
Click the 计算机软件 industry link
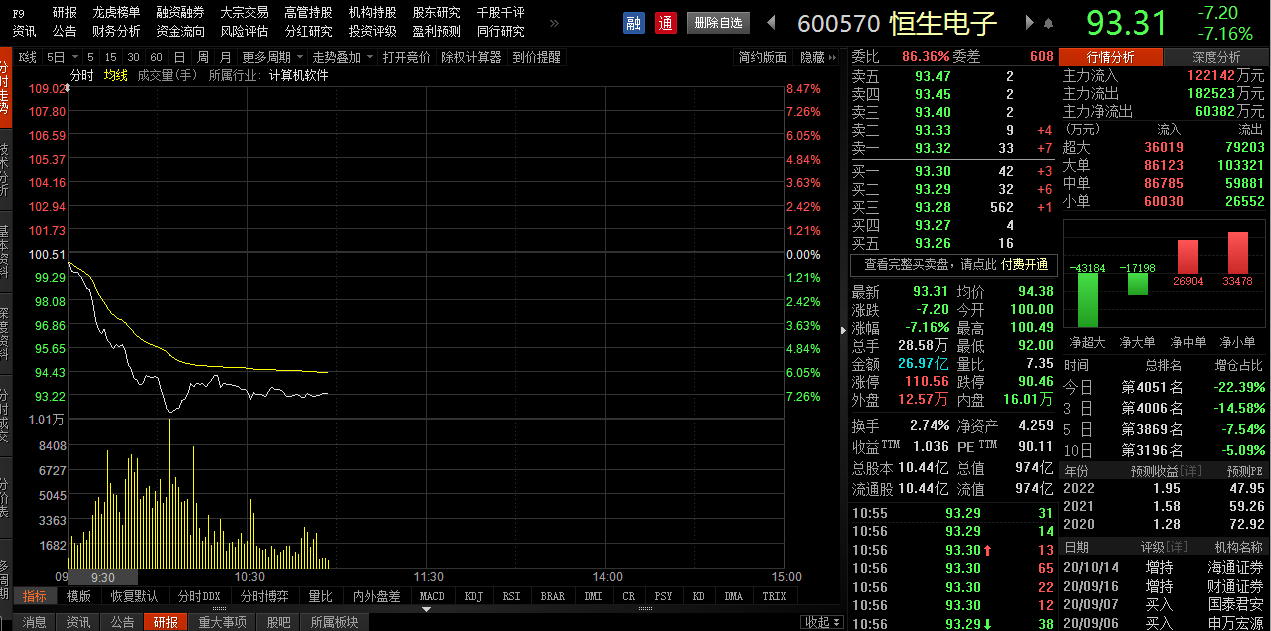298,75
